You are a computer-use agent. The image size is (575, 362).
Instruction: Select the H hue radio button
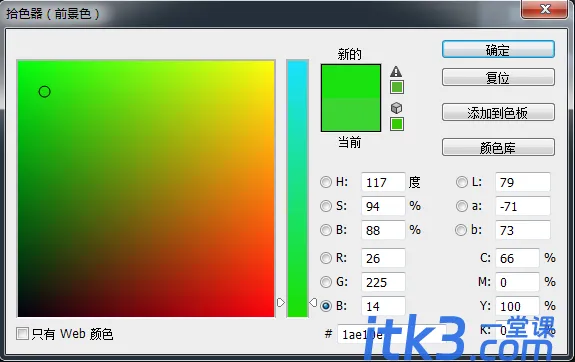[x=326, y=182]
